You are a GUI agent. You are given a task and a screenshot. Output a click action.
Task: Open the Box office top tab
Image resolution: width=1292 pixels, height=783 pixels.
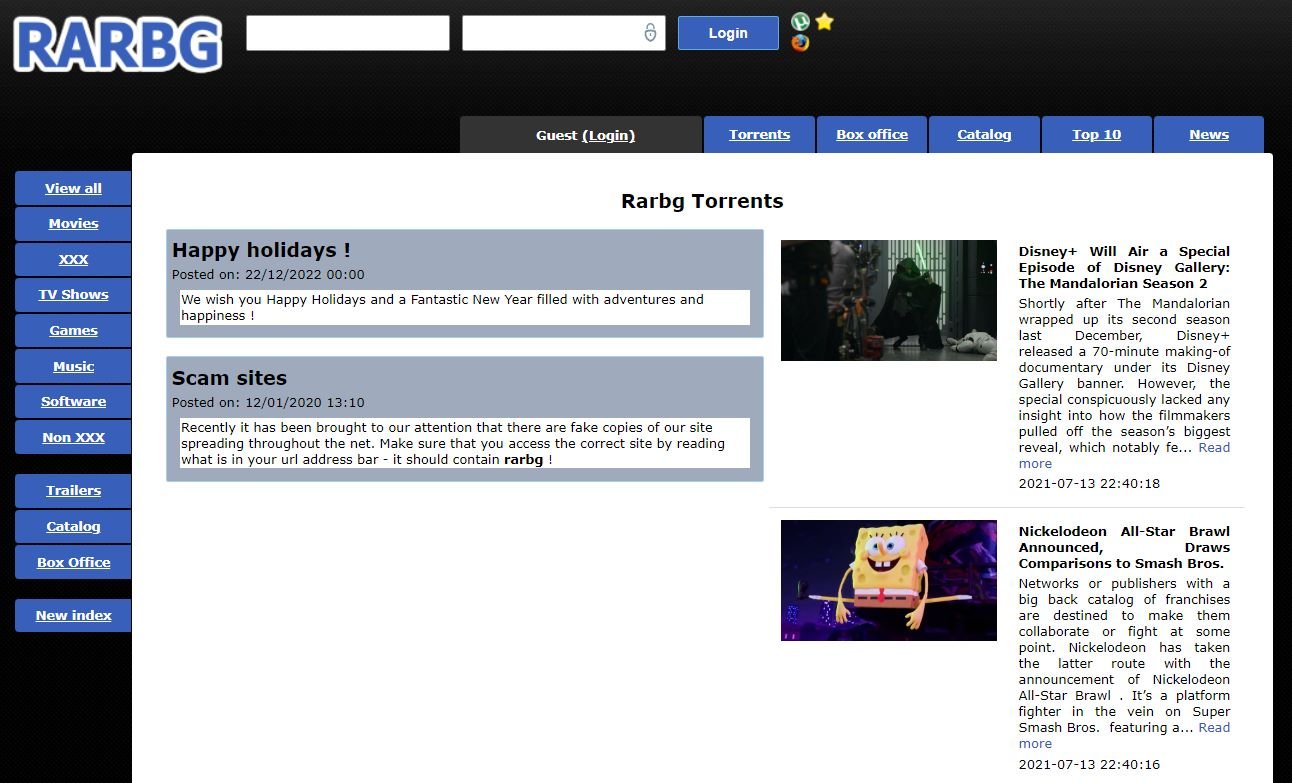click(872, 135)
